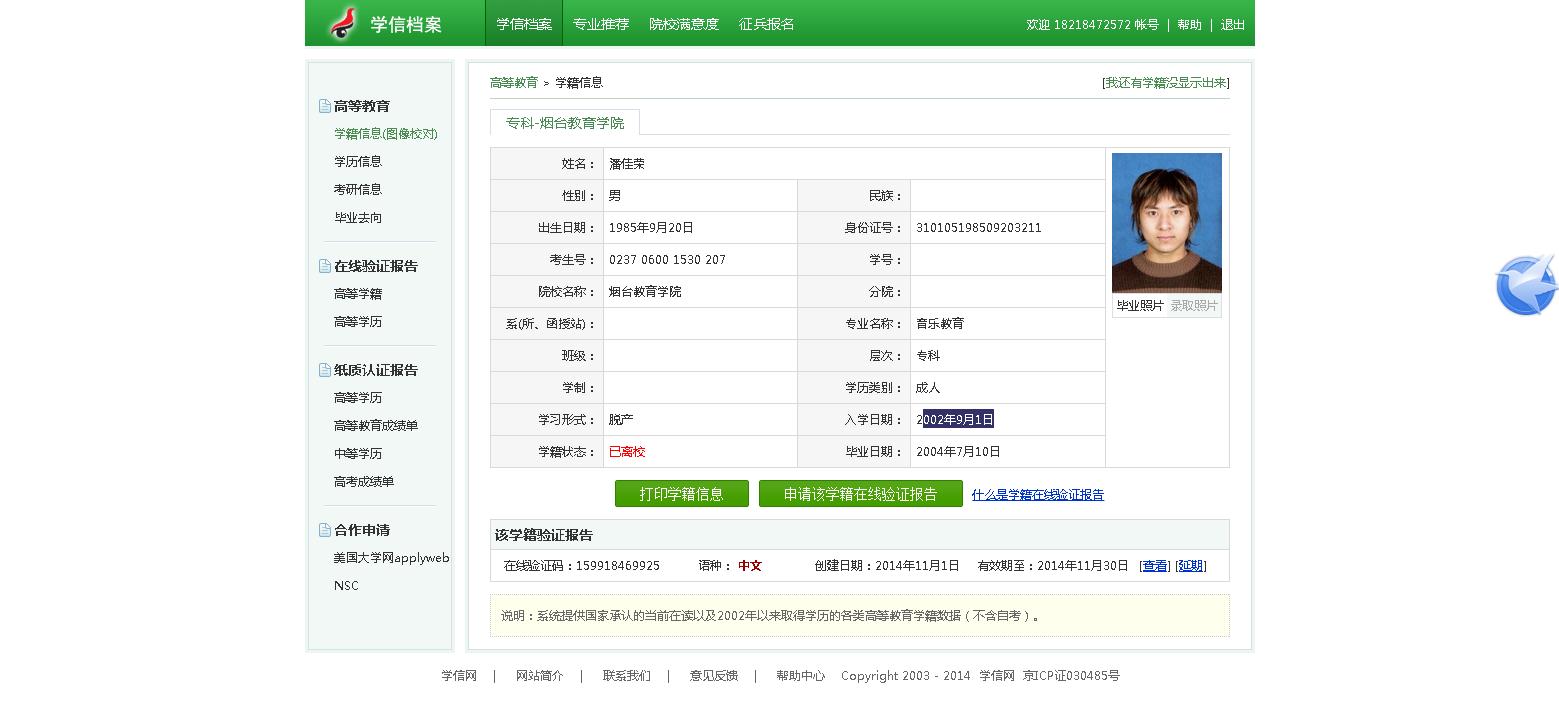Click the 我还有学籍没显示出来 link

[x=1165, y=83]
